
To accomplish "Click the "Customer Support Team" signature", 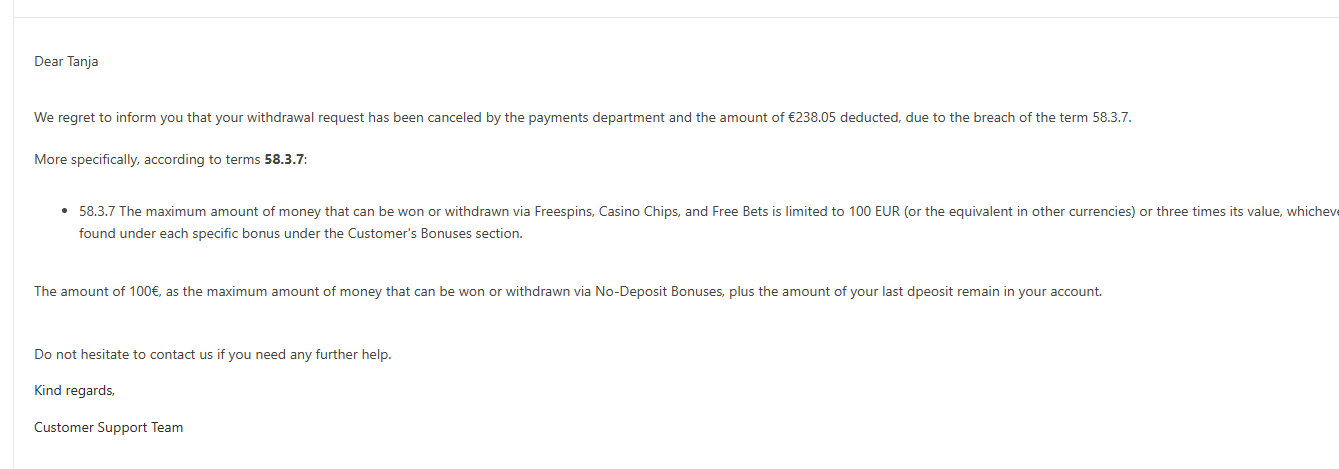I will [108, 428].
